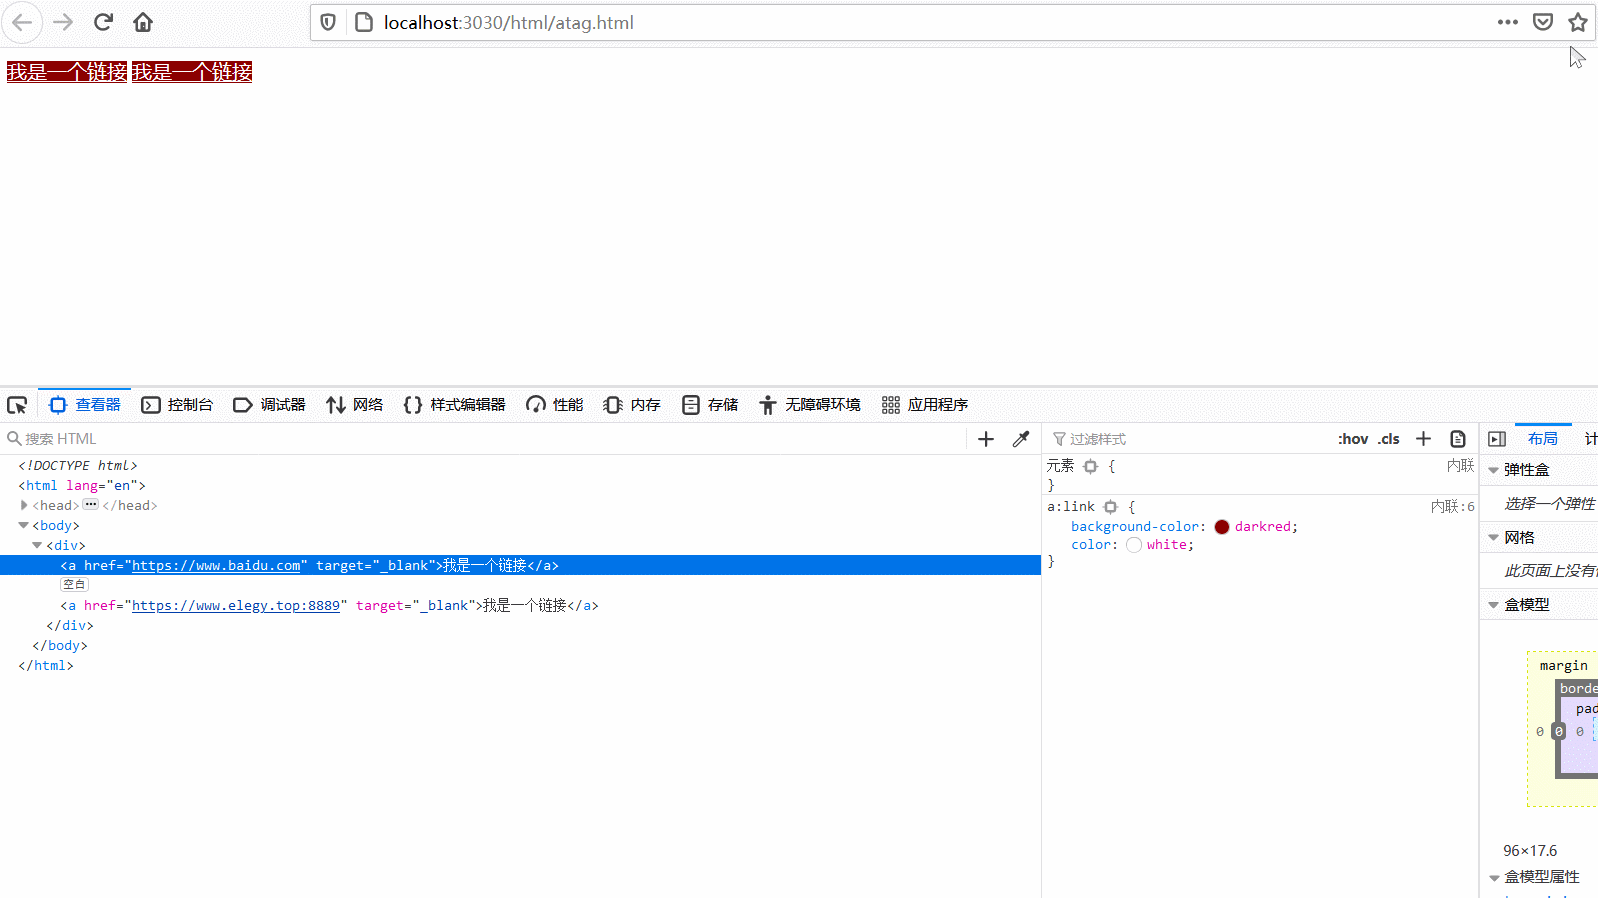Viewport: 1598px width, 898px height.
Task: Switch to the 网络 network tab
Action: [x=355, y=405]
